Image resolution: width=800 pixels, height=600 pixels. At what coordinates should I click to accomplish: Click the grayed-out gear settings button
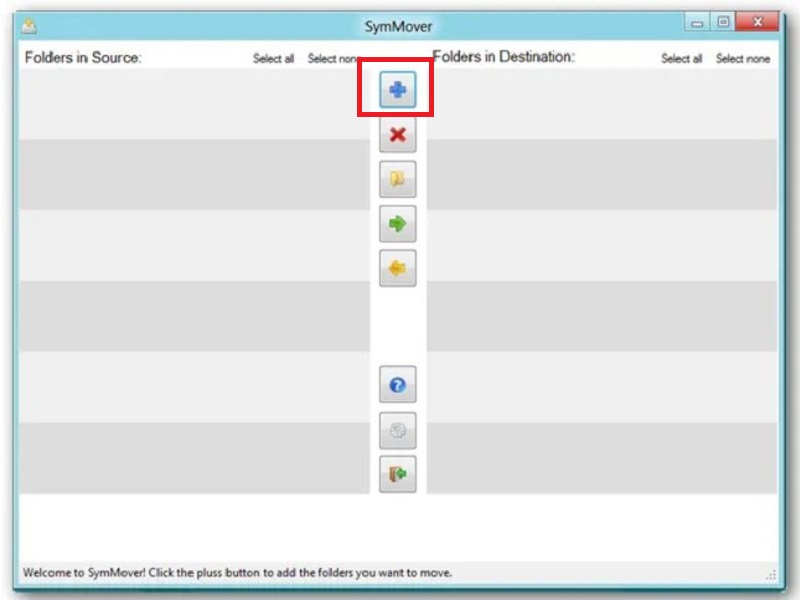[x=397, y=430]
